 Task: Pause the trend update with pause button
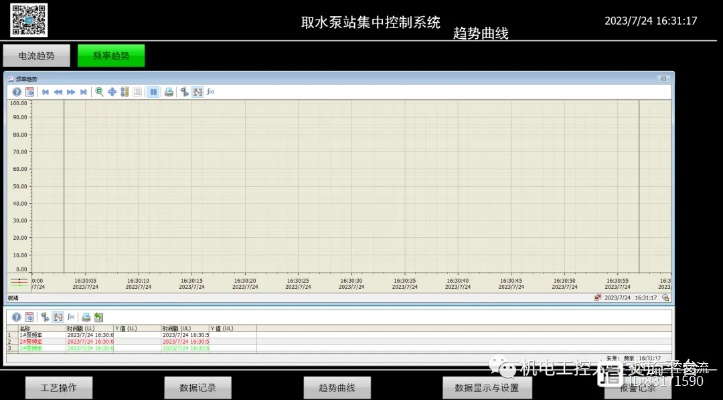coord(154,91)
